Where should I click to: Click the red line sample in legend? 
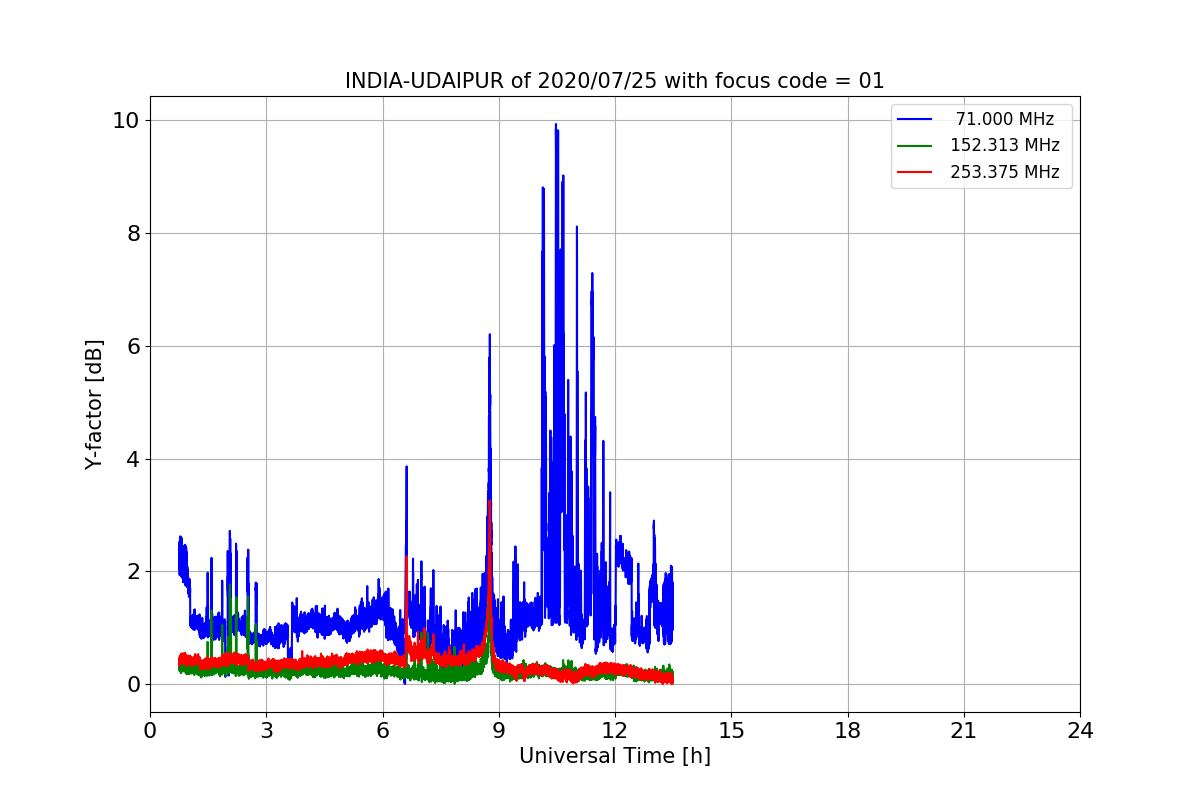[915, 172]
